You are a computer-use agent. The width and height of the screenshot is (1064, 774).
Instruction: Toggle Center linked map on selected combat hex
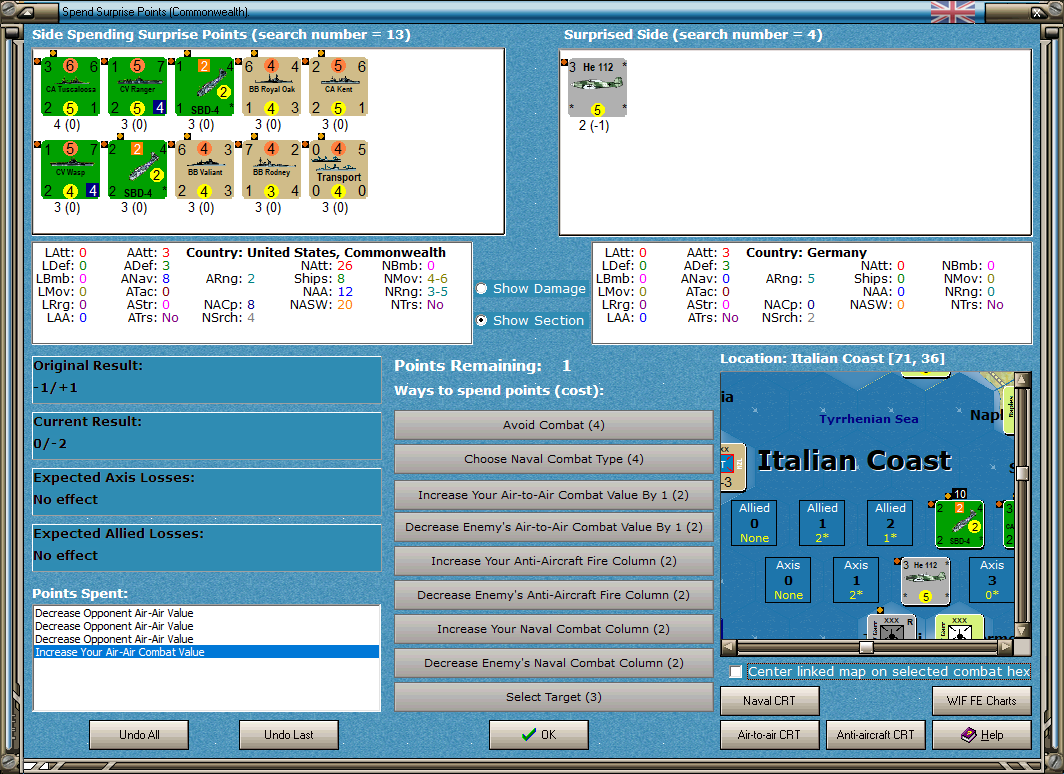tap(736, 672)
